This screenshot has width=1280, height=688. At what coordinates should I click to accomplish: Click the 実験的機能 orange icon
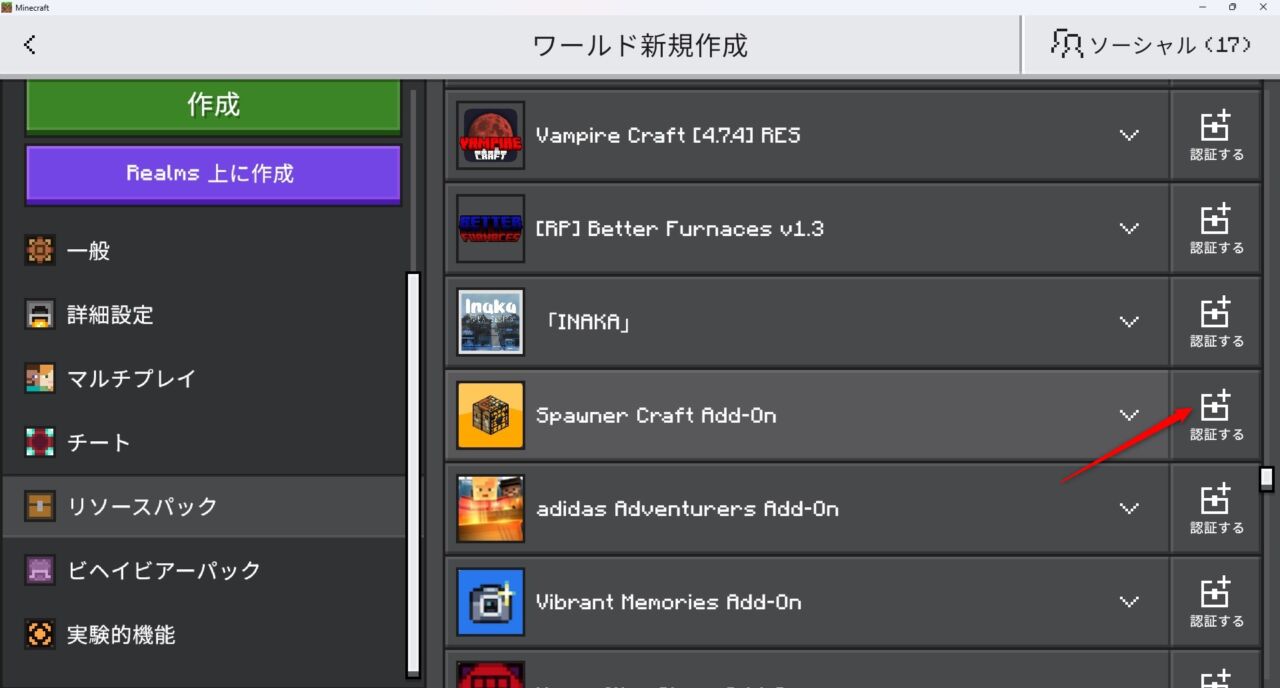click(40, 635)
